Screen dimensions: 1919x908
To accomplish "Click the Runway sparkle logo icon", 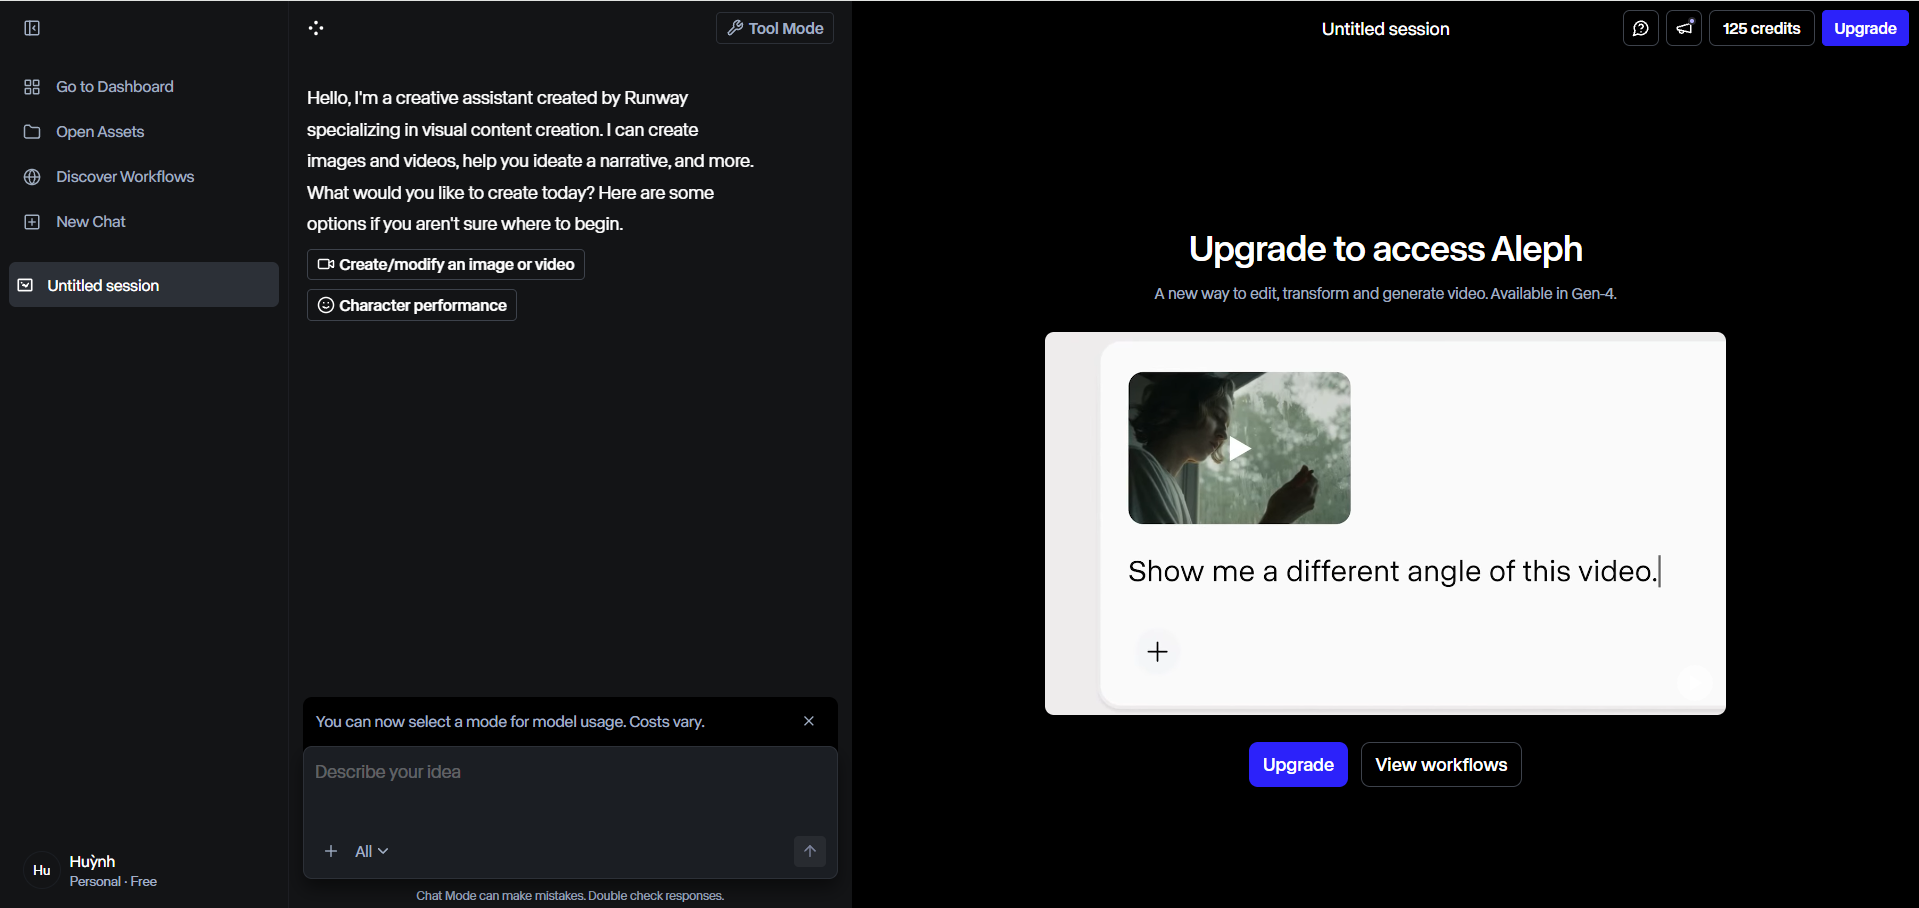I will (316, 28).
